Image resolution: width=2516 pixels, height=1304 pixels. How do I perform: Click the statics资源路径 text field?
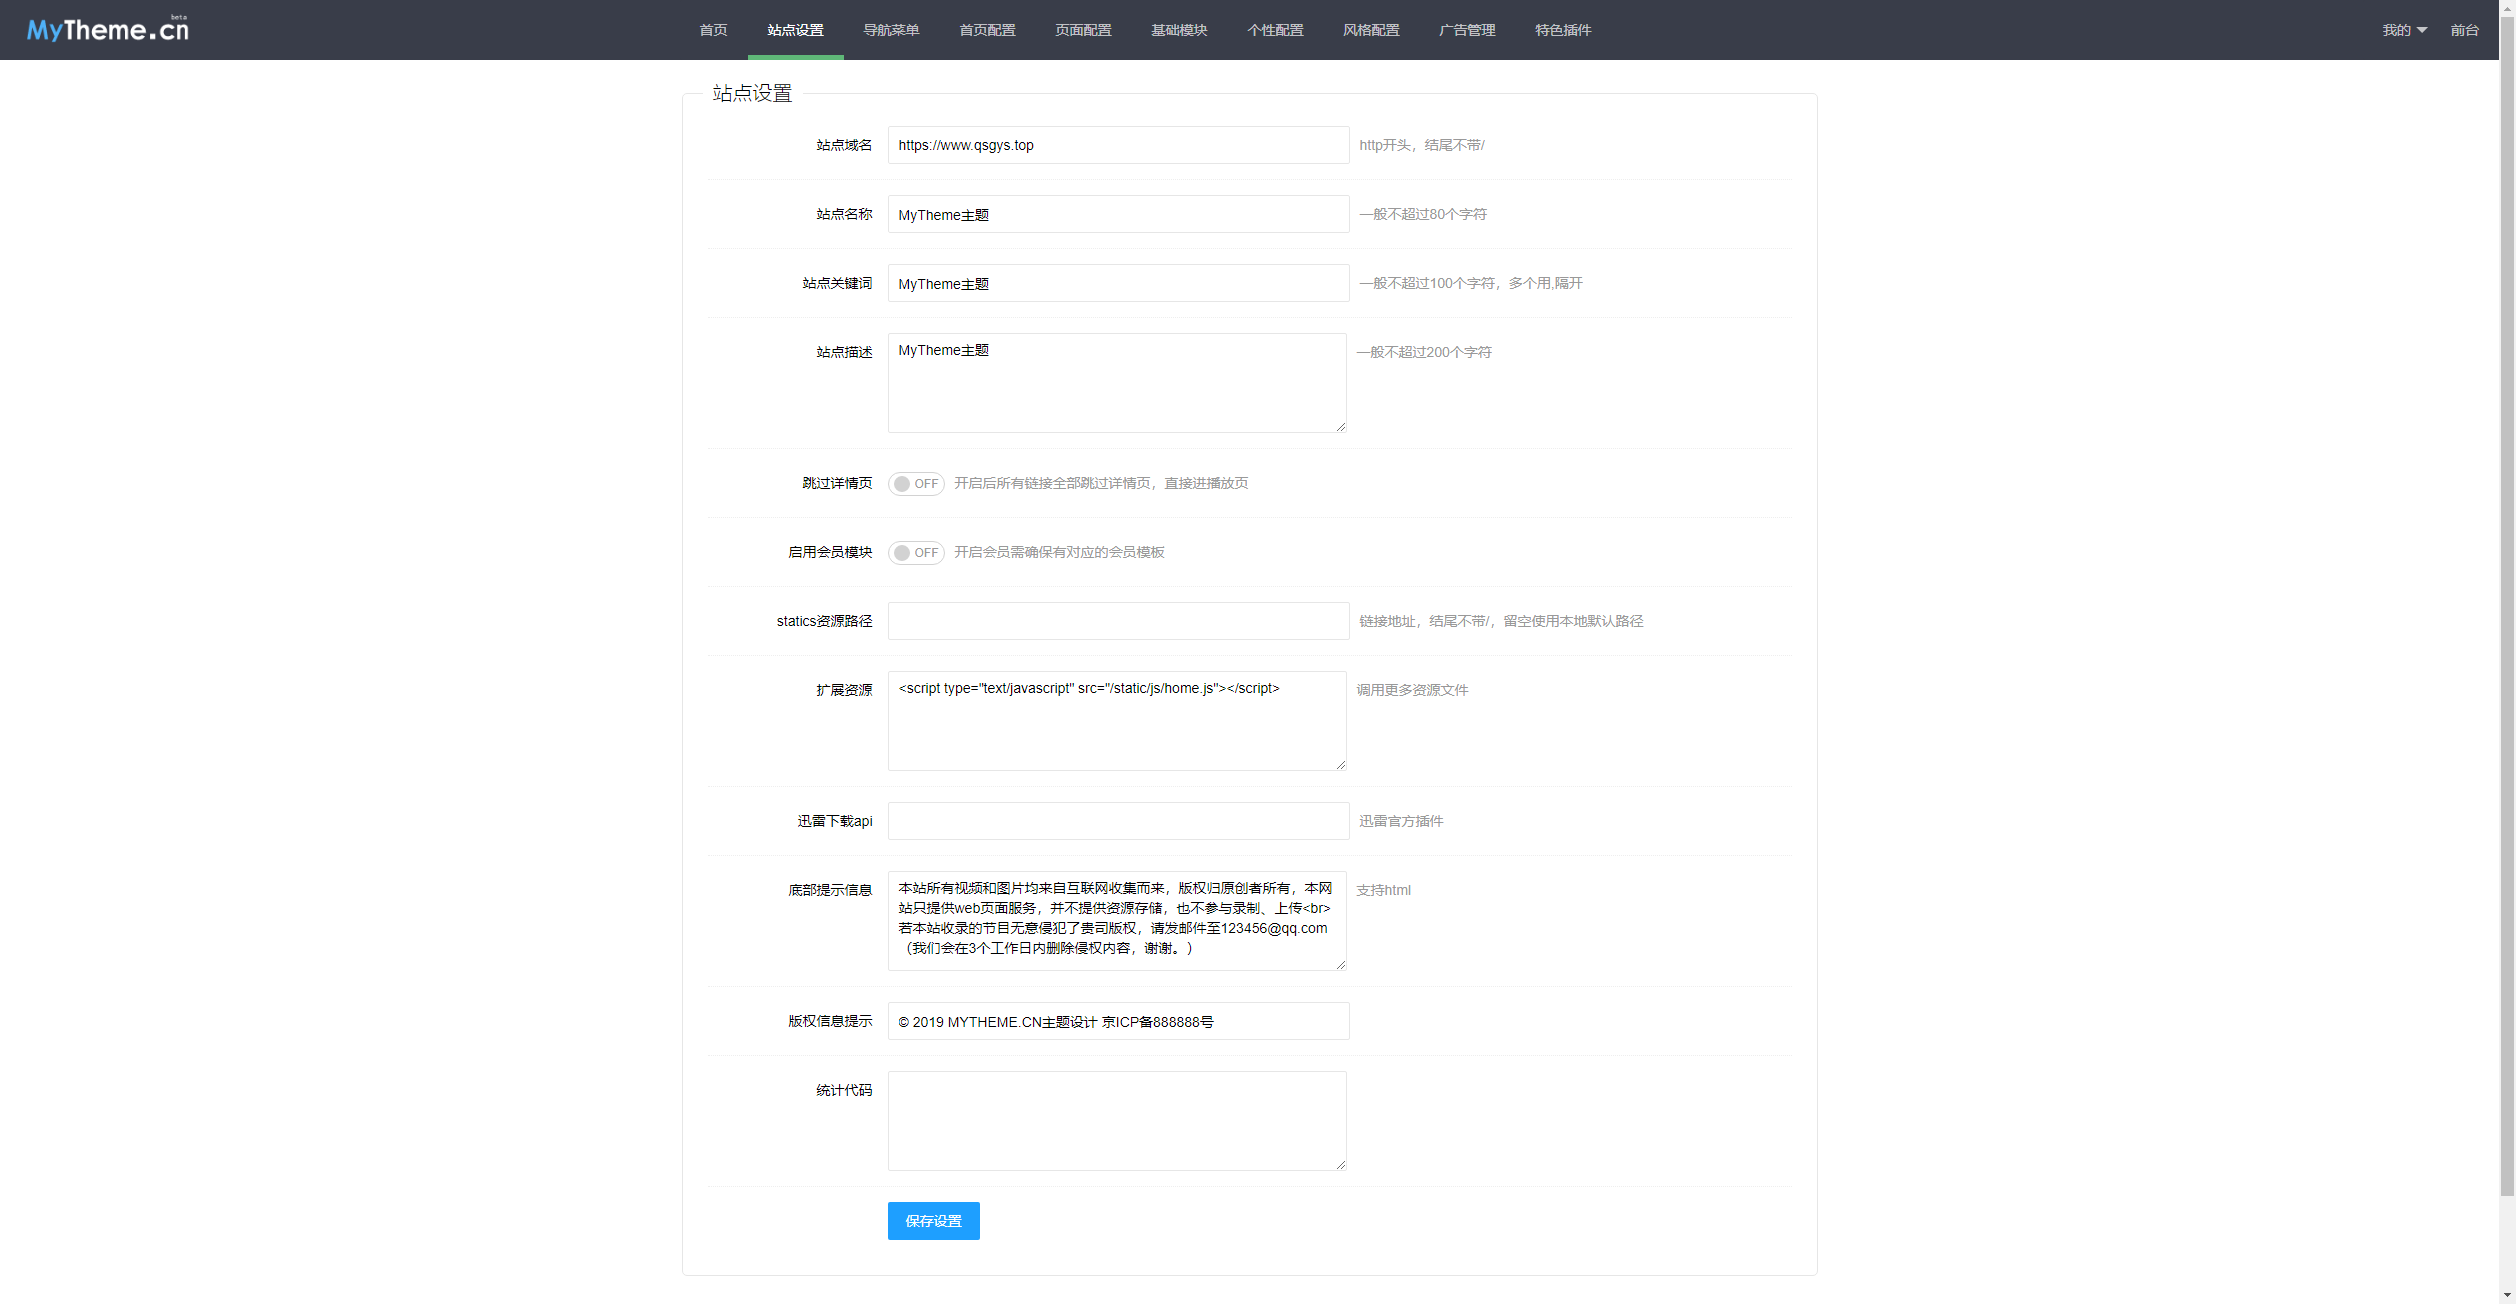tap(1117, 621)
